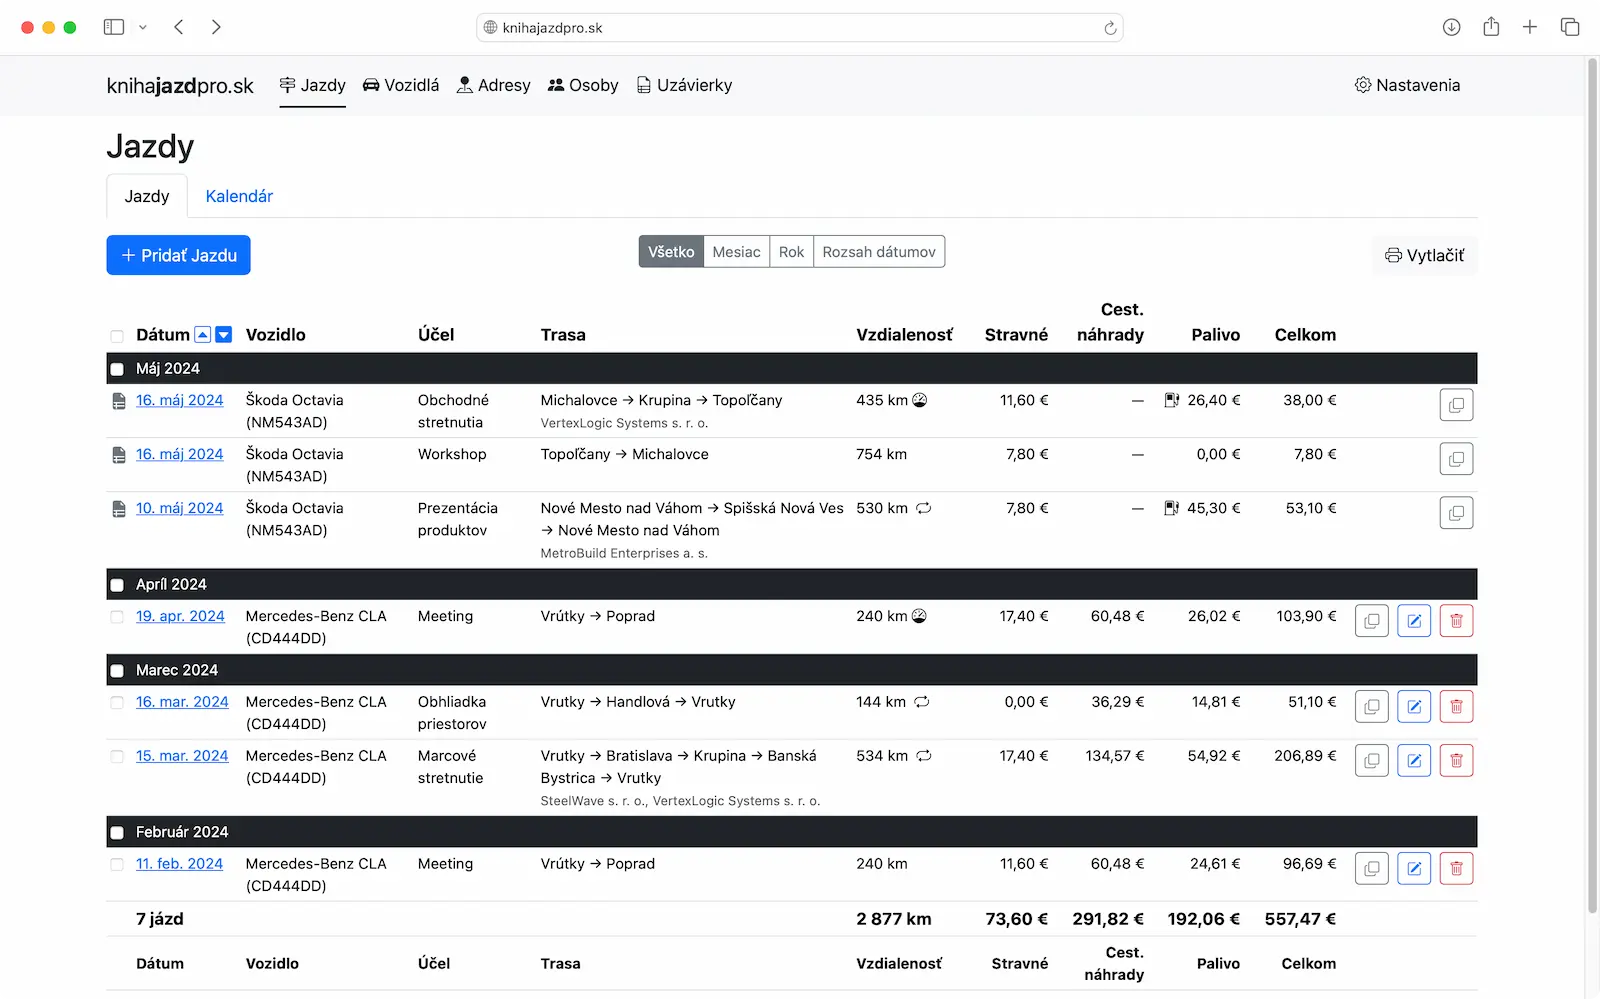1600x999 pixels.
Task: Duplicate the 11. feb. 2024 trip
Action: coord(1371,869)
